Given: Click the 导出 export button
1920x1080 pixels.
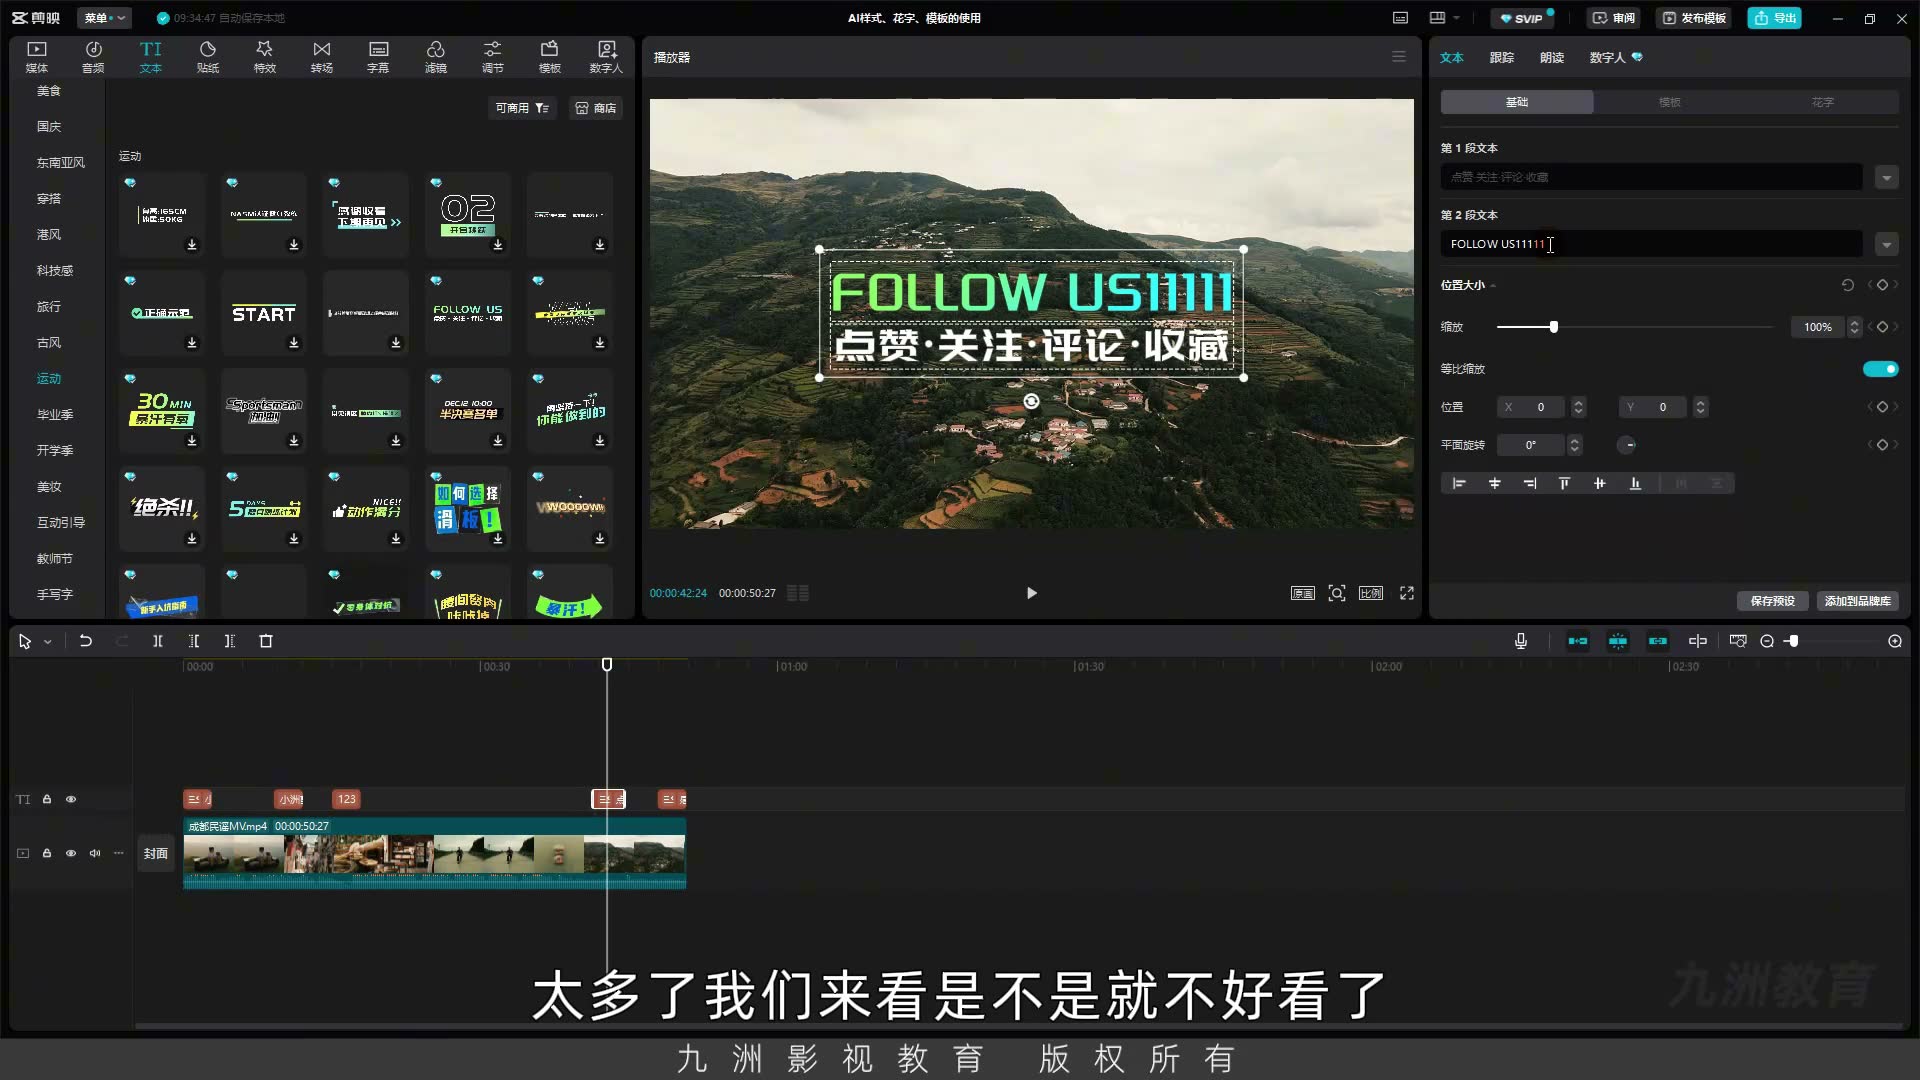Looking at the screenshot, I should click(1774, 18).
